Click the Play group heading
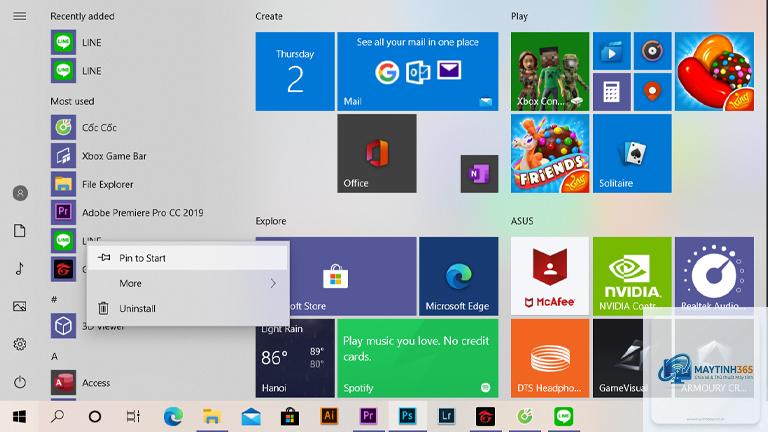768x432 pixels. (x=519, y=16)
